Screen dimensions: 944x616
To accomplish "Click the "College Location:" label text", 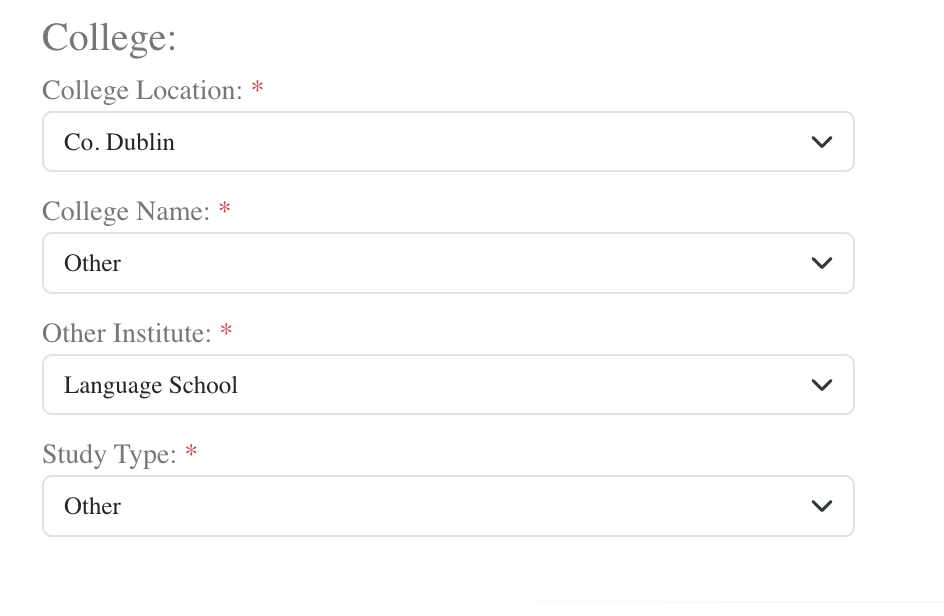I will coord(142,91).
